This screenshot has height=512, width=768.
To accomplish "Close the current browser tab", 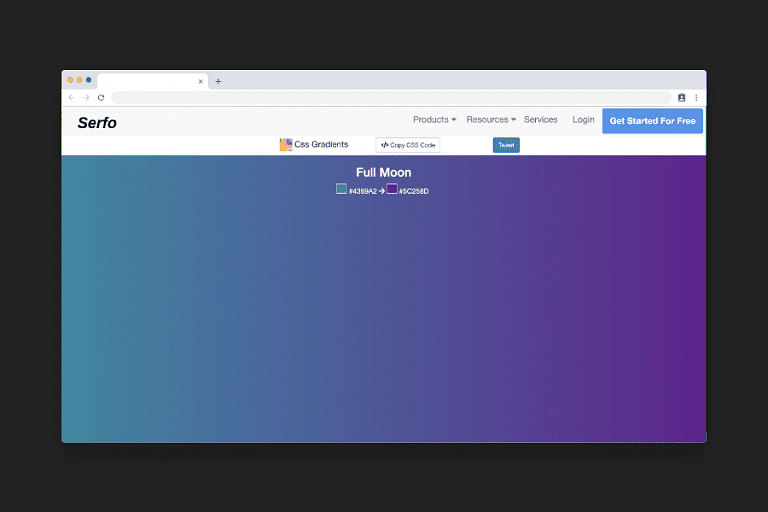I will [x=200, y=81].
